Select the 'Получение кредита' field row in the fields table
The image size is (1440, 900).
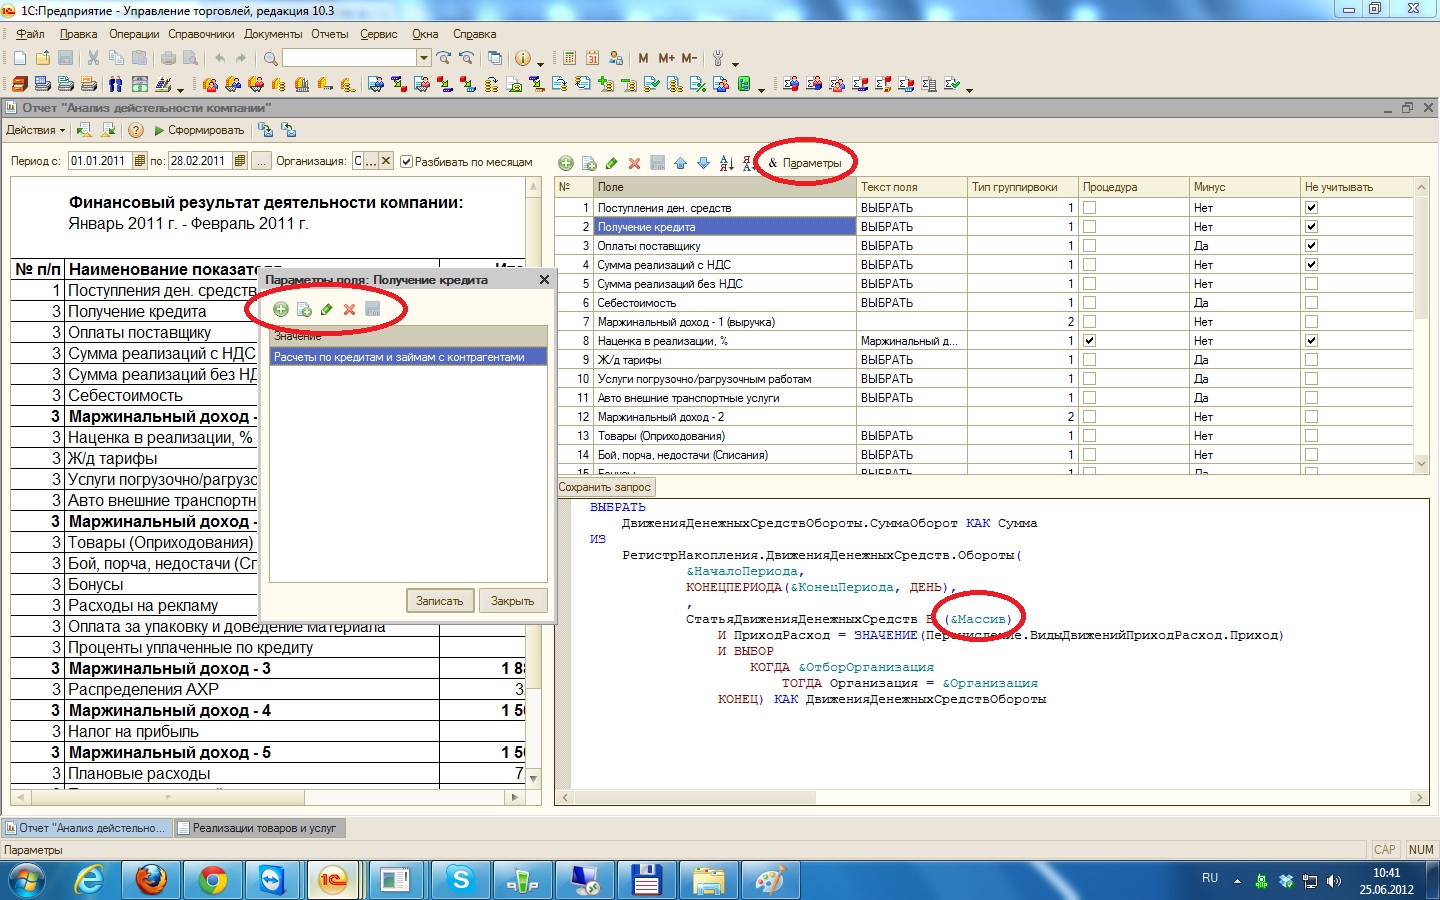726,227
